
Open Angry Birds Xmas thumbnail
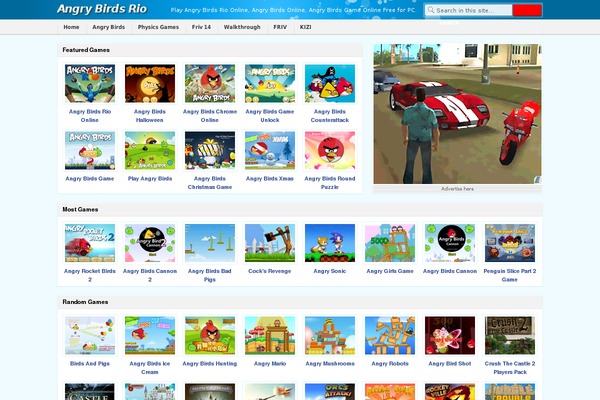[270, 150]
